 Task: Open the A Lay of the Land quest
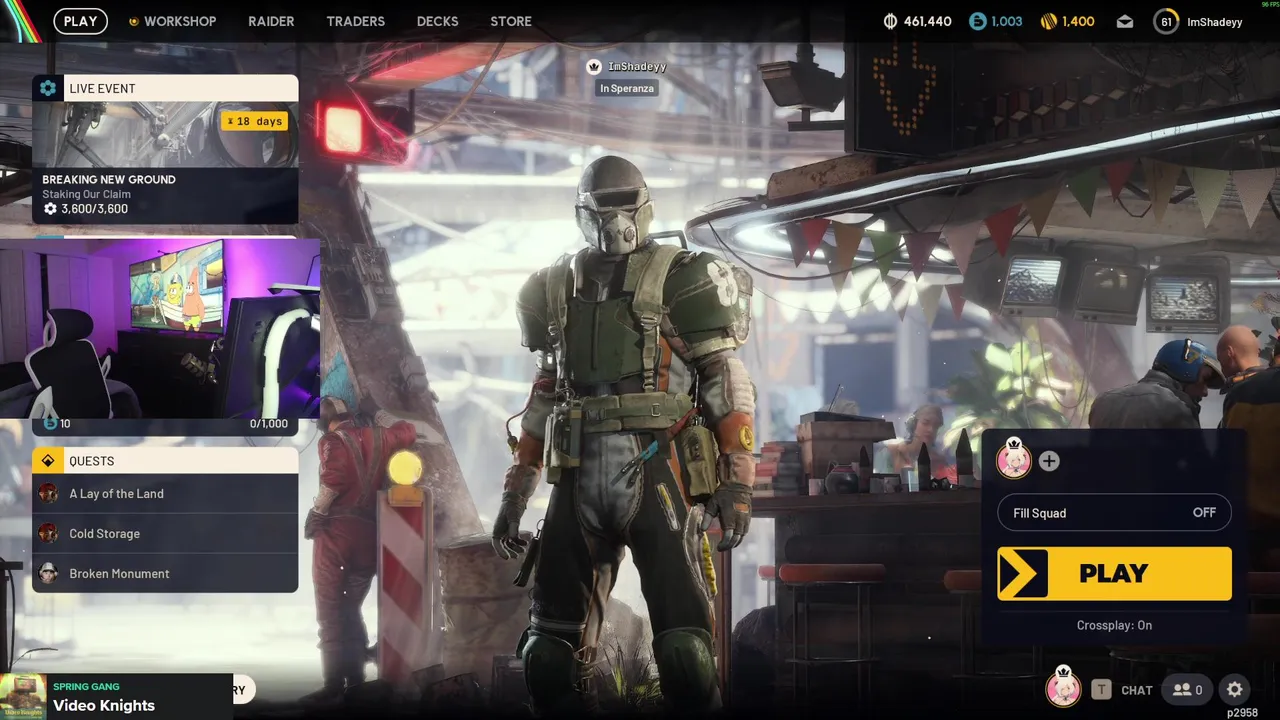[x=165, y=493]
